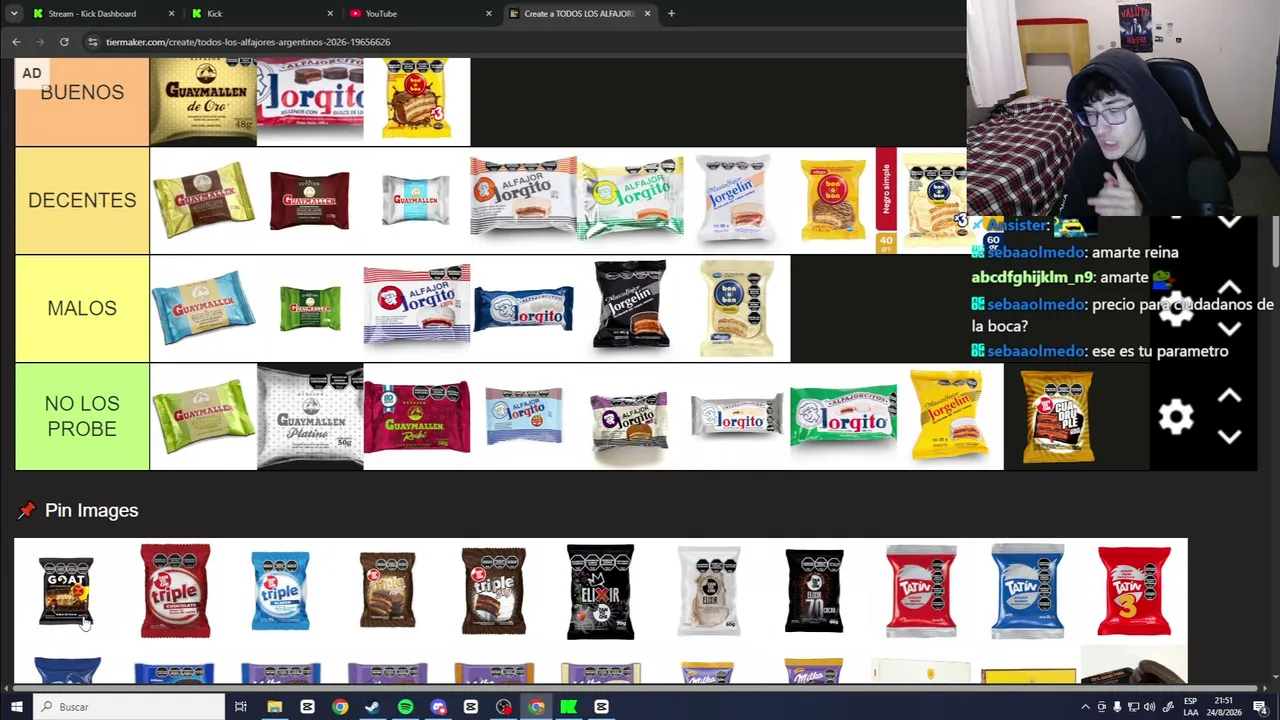1280x720 pixels.
Task: Open File Explorer from the taskbar
Action: 274,707
